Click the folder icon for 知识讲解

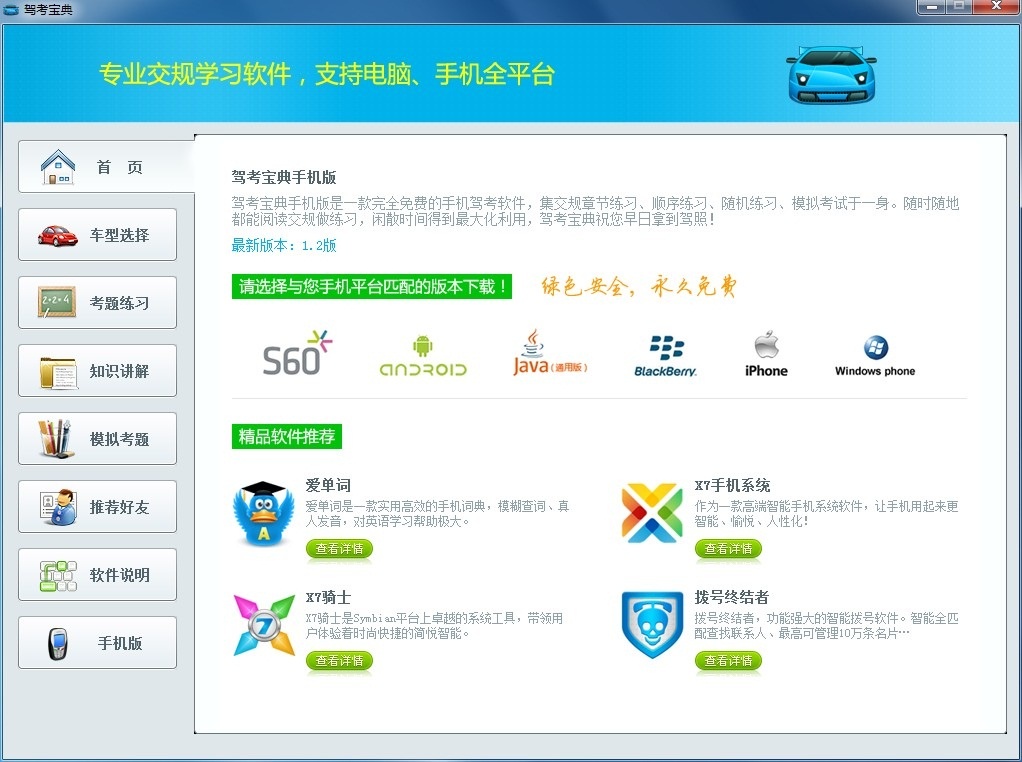click(59, 372)
